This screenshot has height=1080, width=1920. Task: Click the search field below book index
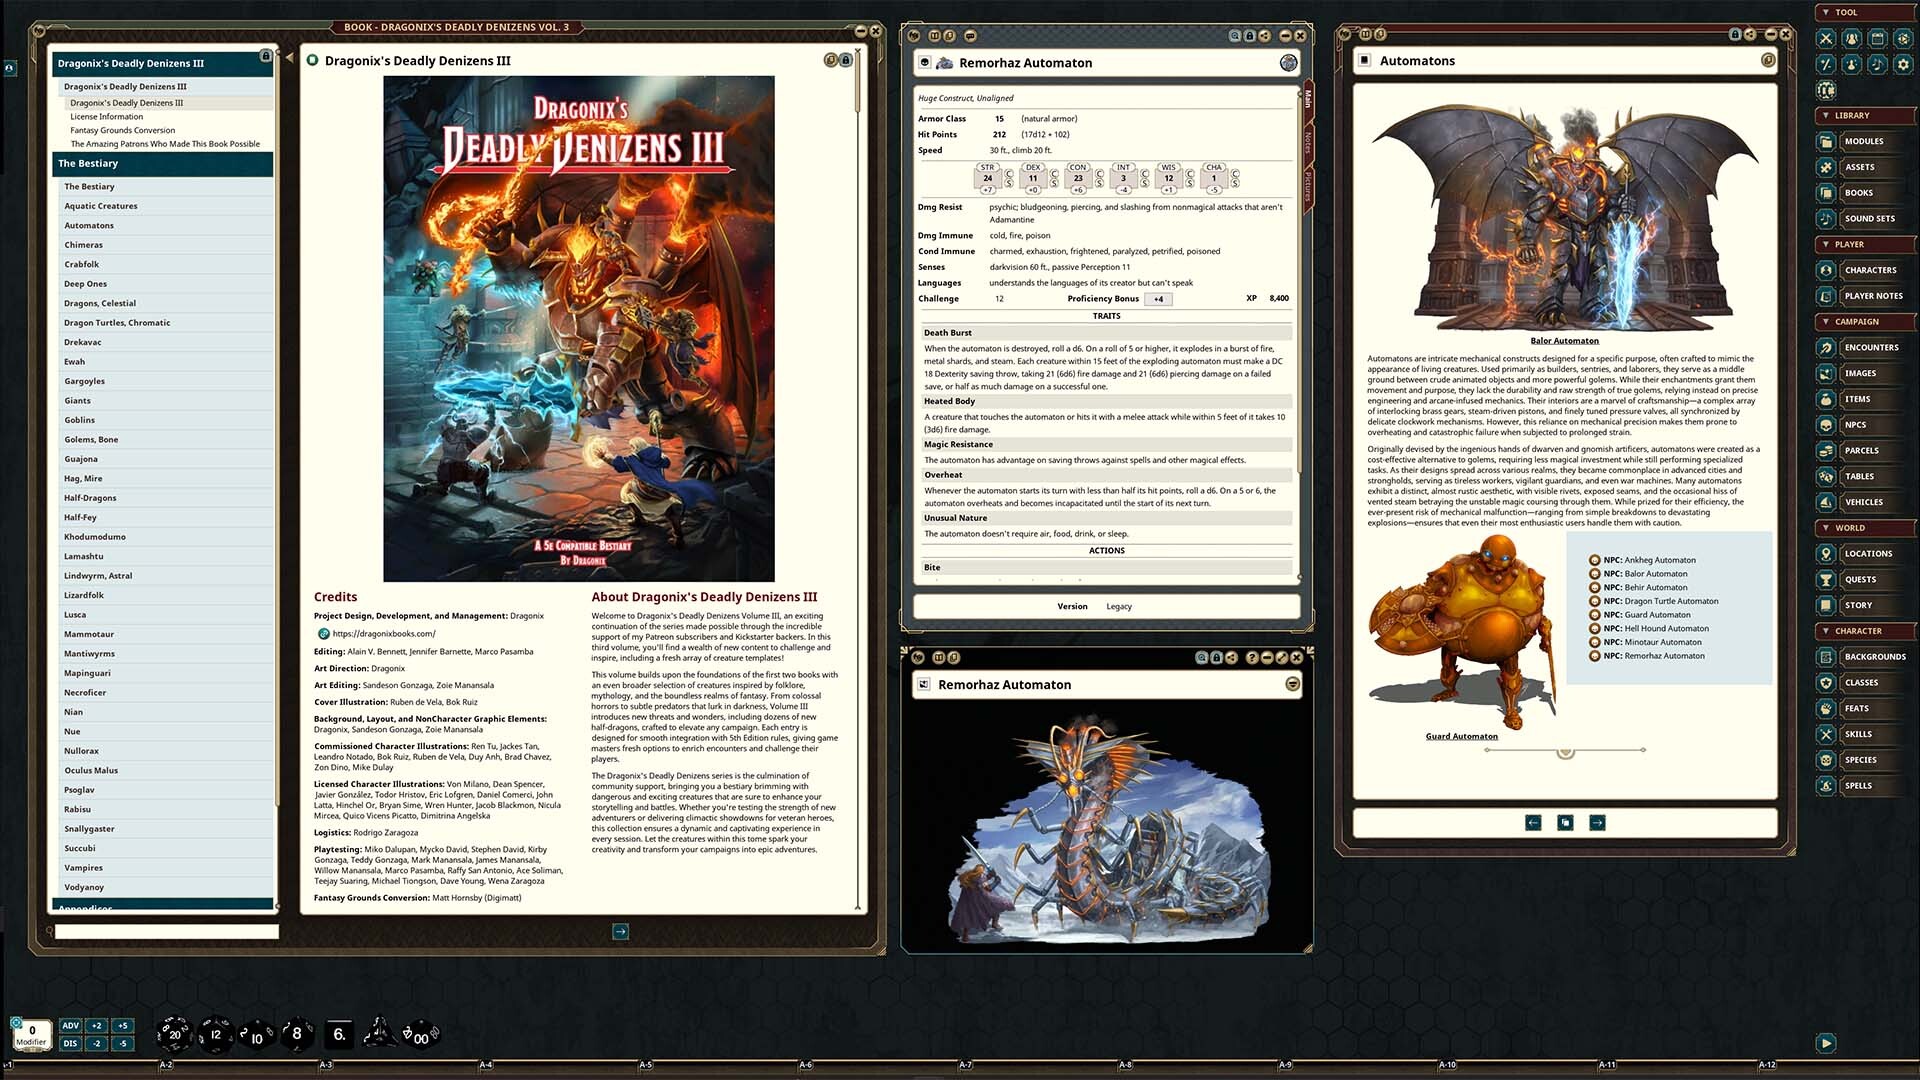[x=166, y=932]
